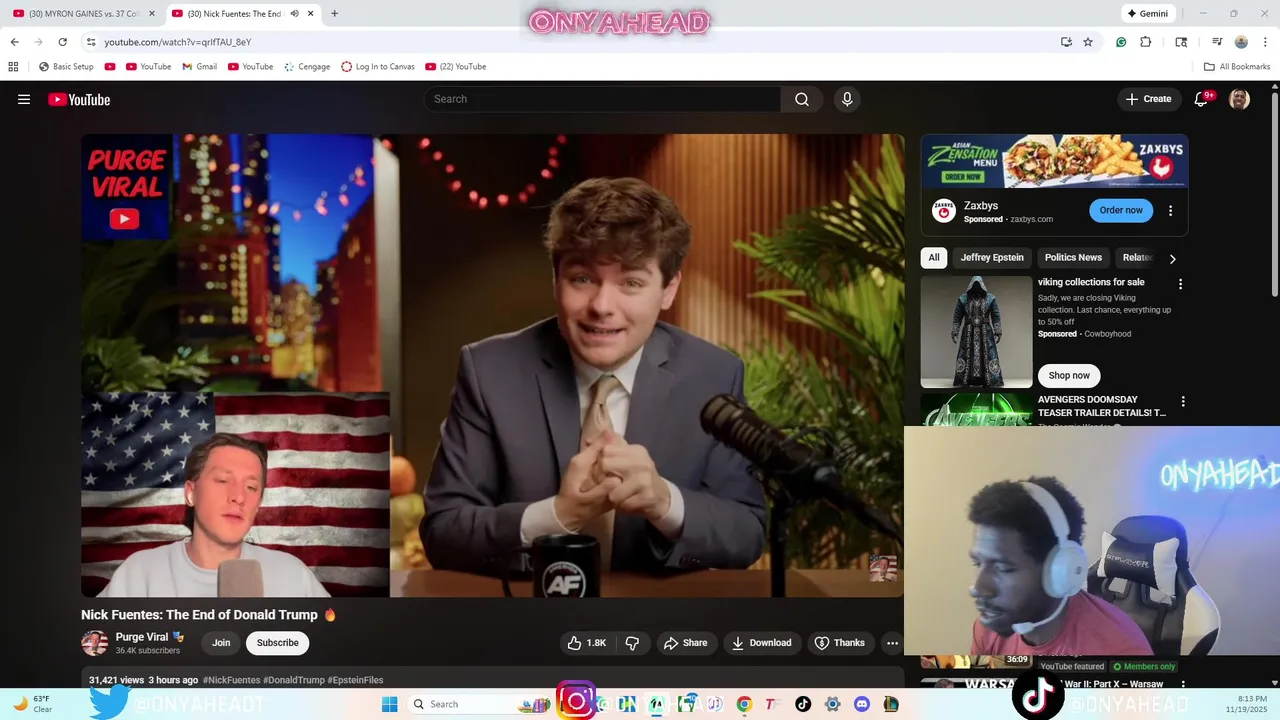Bookmark this page with star icon
1280x720 pixels.
tap(1088, 42)
